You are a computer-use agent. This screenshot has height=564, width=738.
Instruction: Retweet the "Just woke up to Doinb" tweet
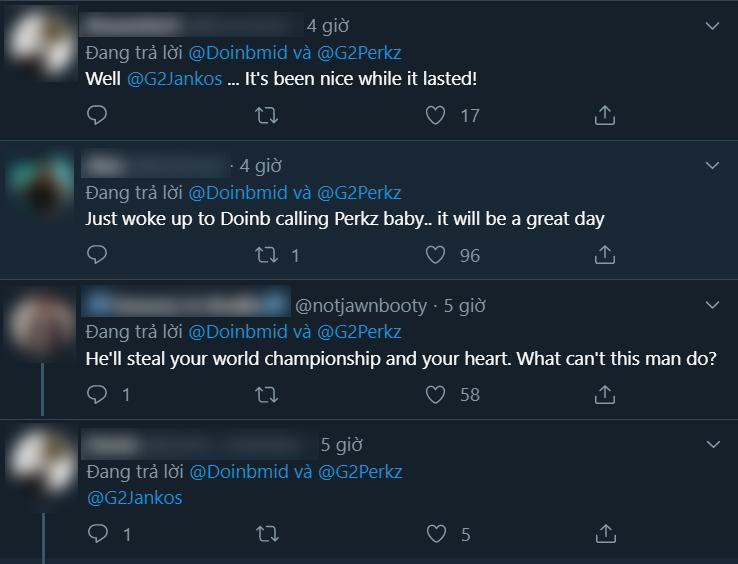[266, 255]
